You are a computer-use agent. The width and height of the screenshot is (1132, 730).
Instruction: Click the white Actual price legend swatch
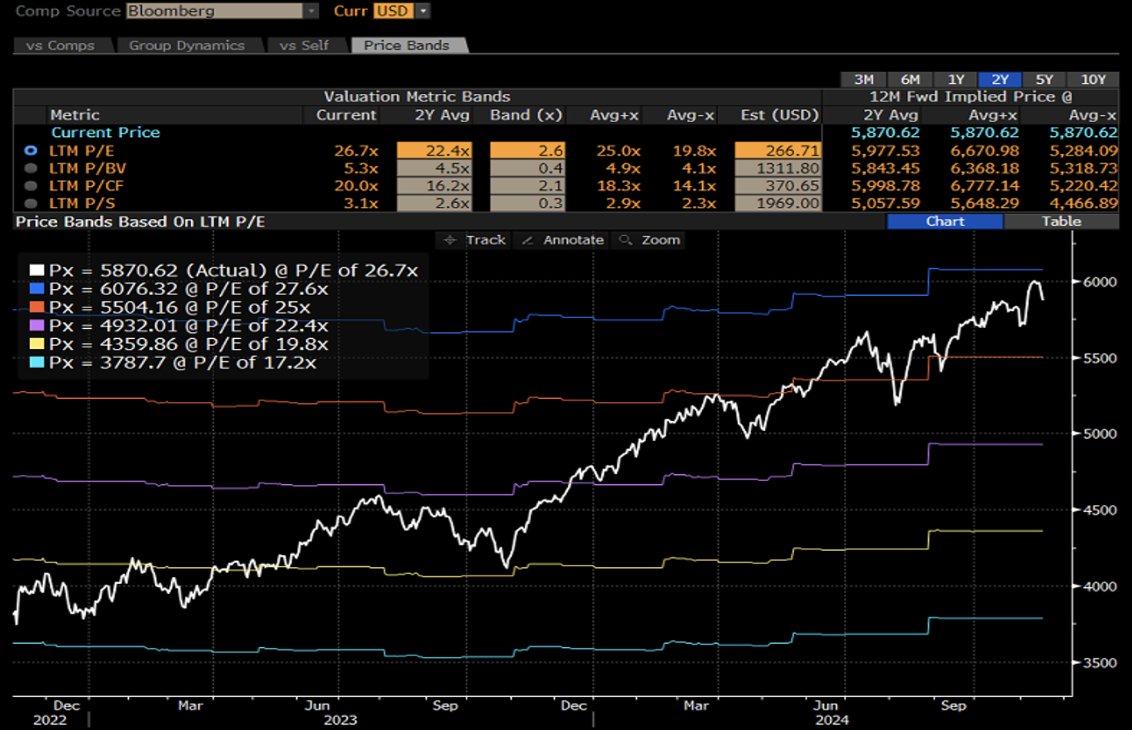37,271
